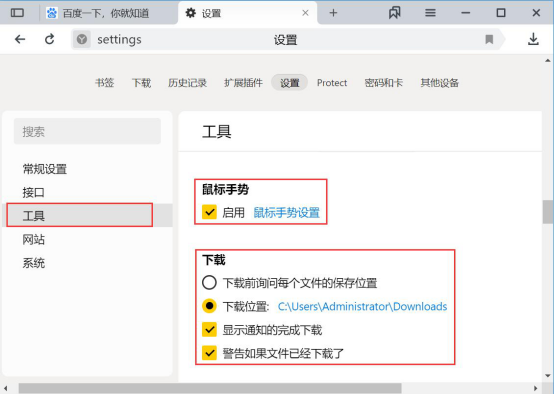Focus the 搜索 settings search field

[x=87, y=131]
